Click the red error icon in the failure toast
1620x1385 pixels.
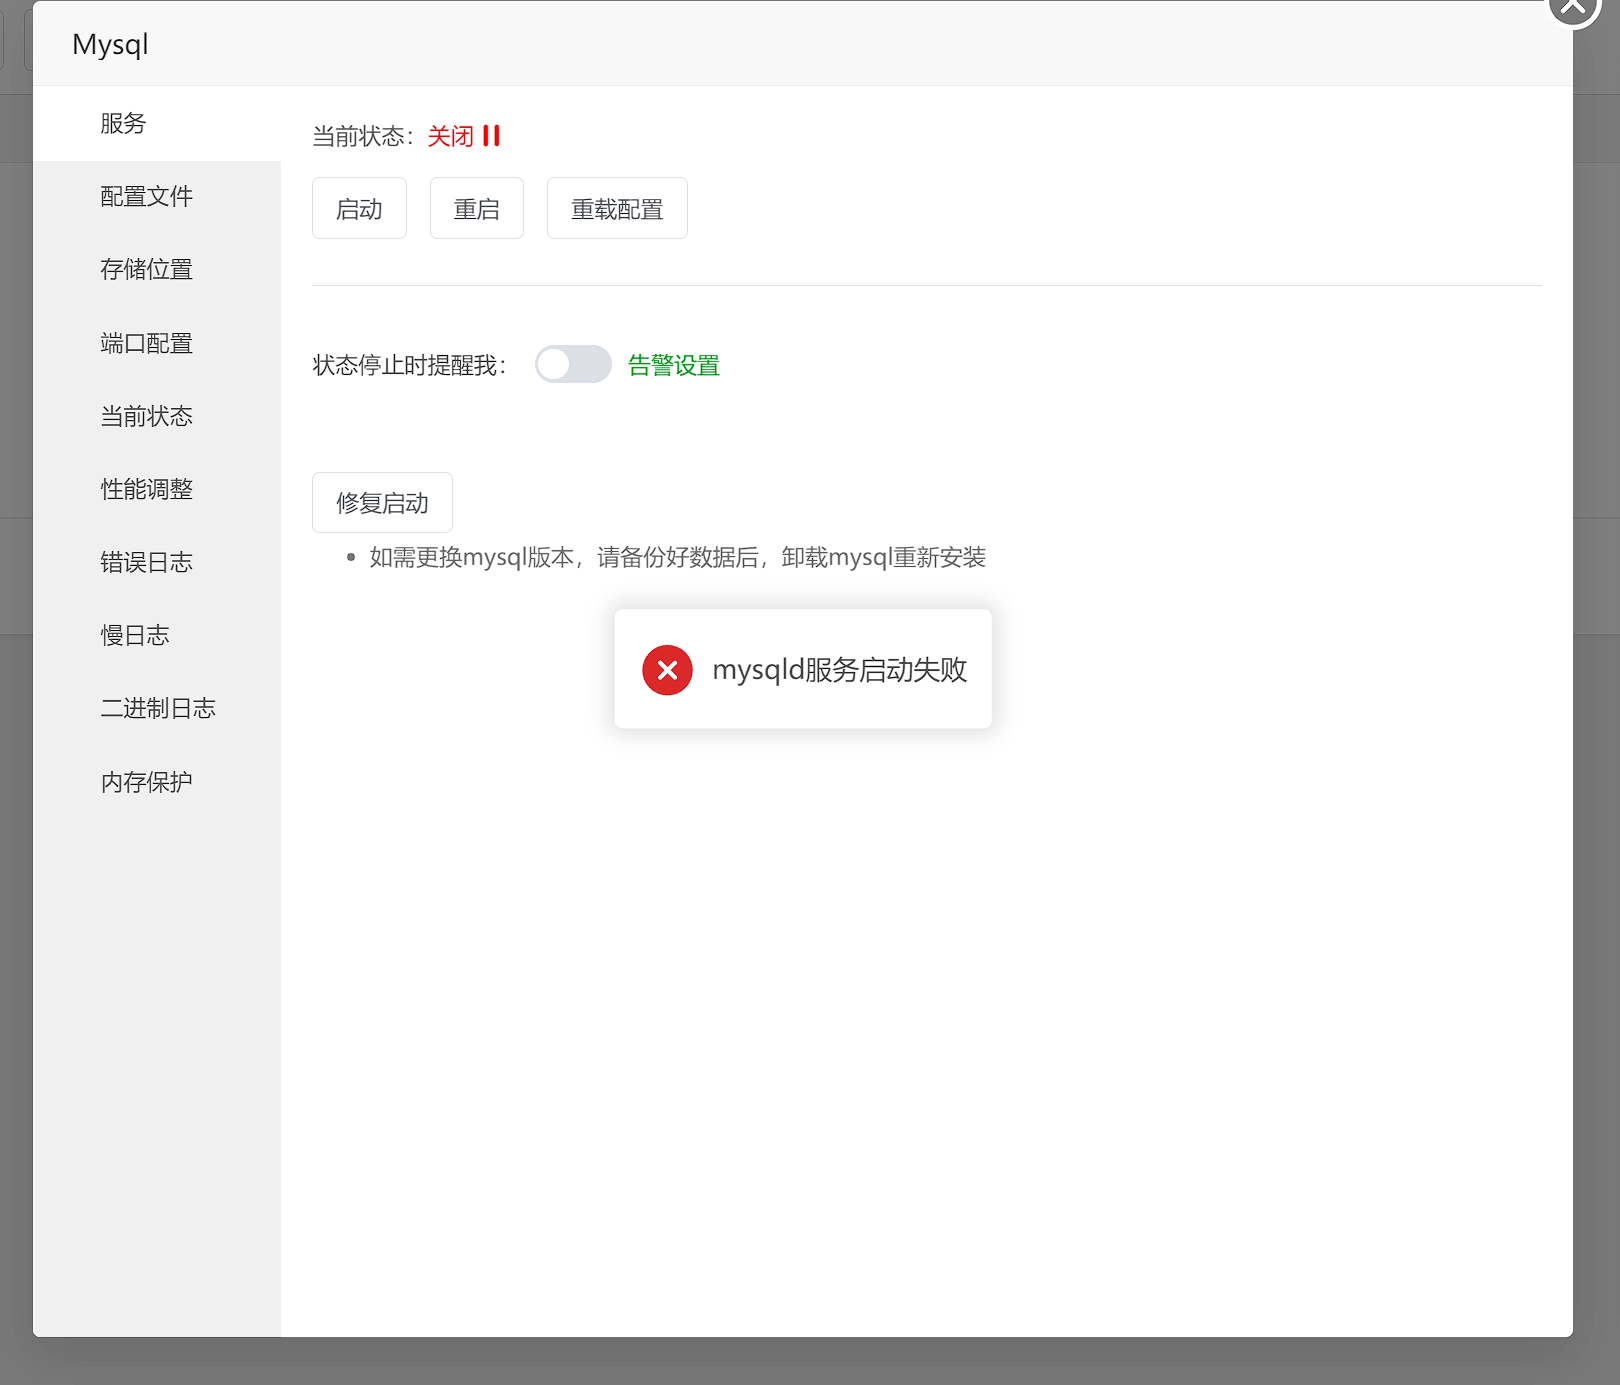(x=667, y=669)
